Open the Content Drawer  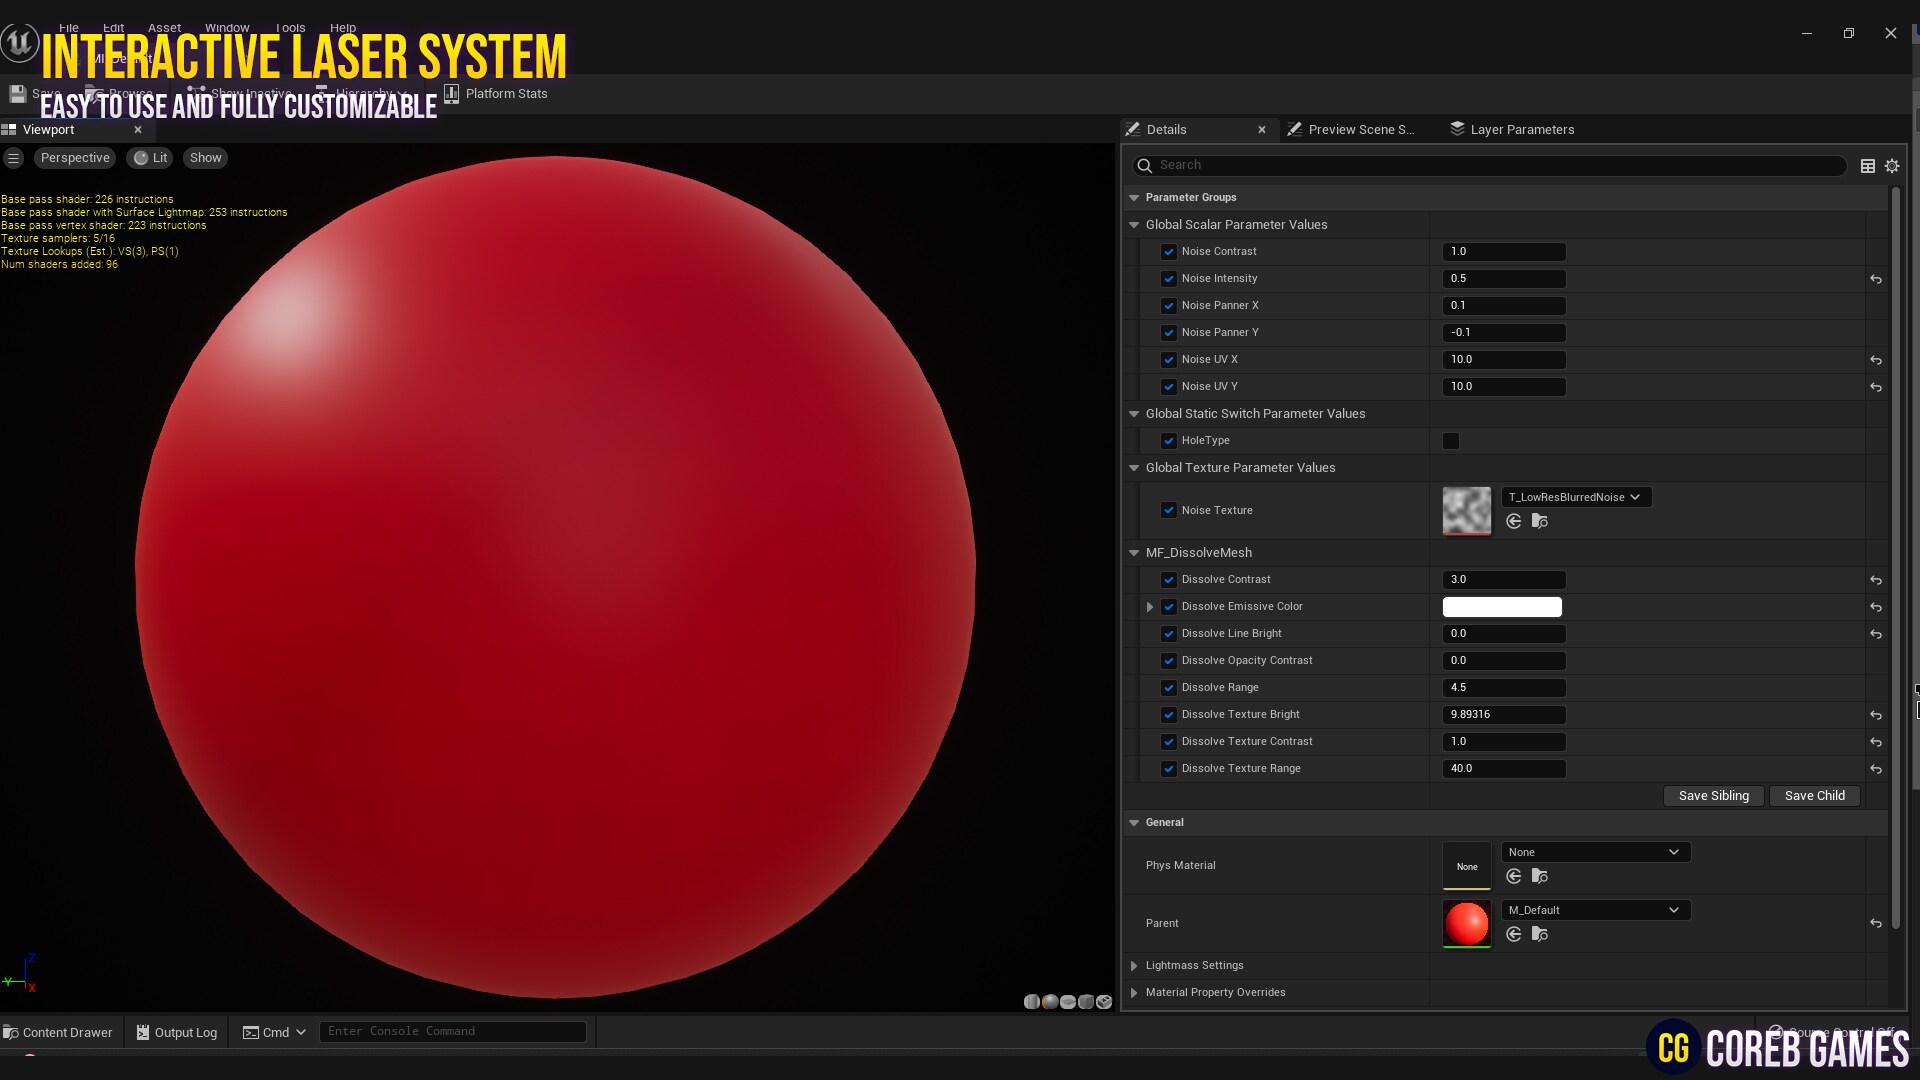pyautogui.click(x=58, y=1032)
